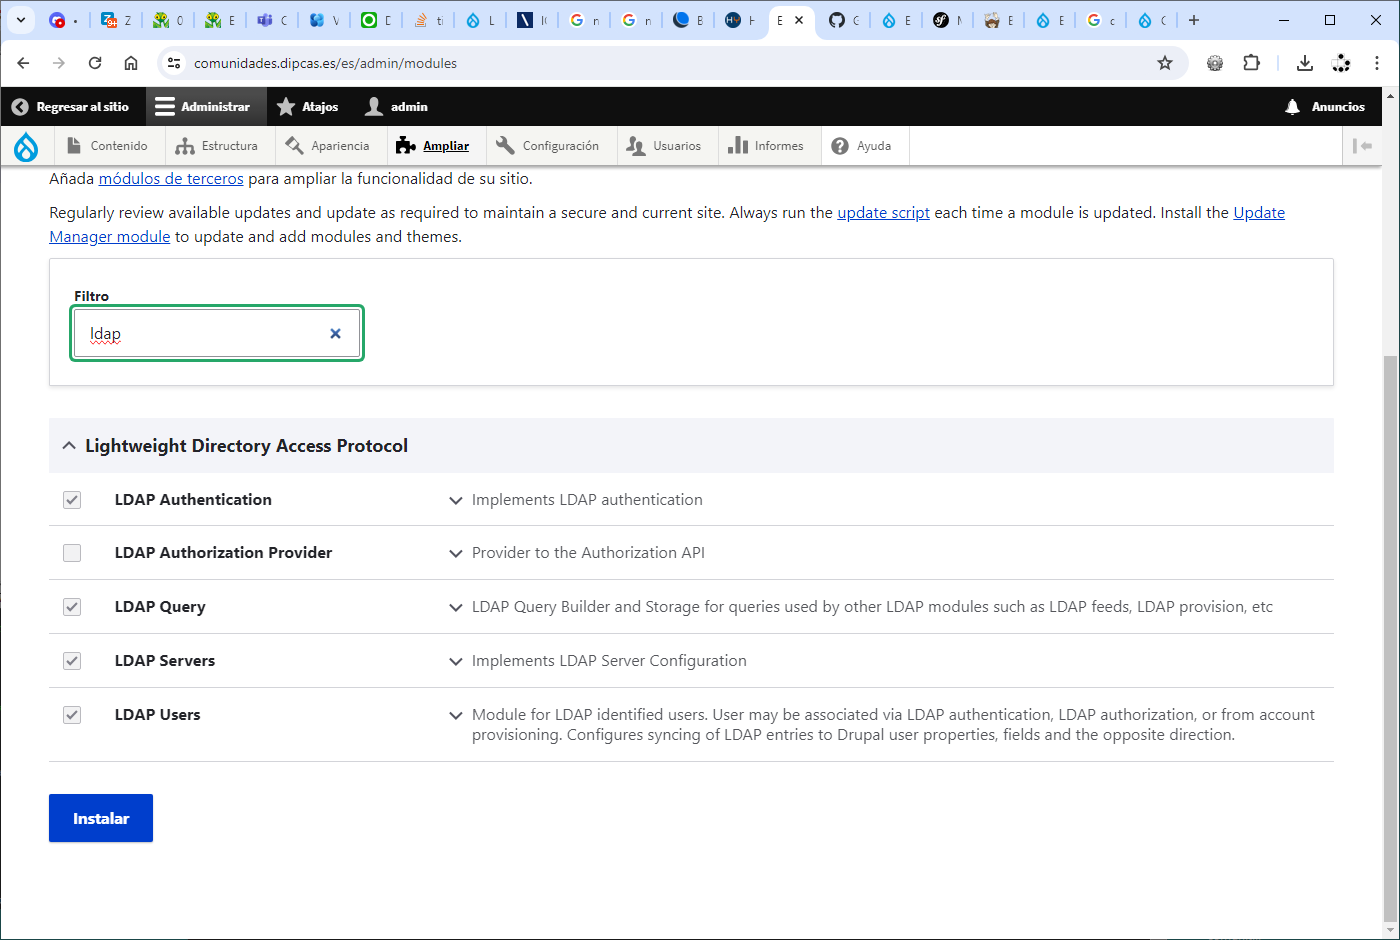Toggle LDAP Authentication checkbox
Screen dimensions: 1400x940
tap(72, 500)
